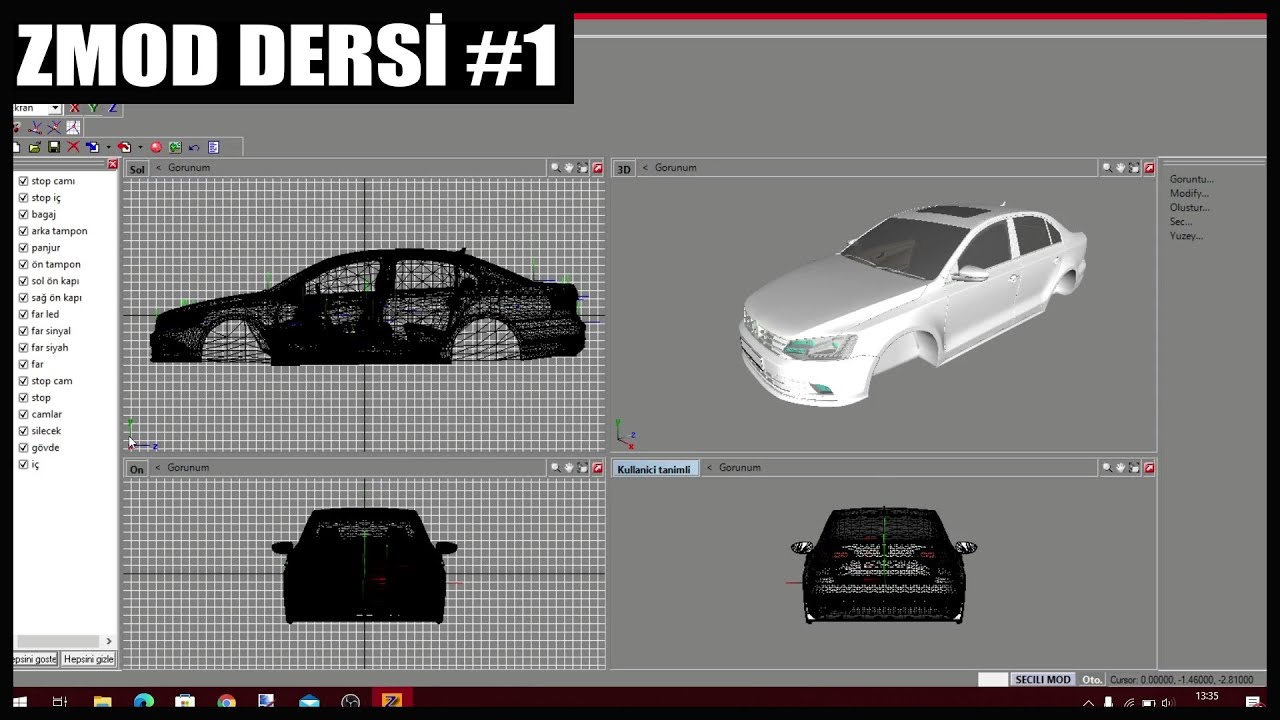Screen dimensions: 1280x720
Task: Open File Explorer from the taskbar
Action: pos(102,702)
